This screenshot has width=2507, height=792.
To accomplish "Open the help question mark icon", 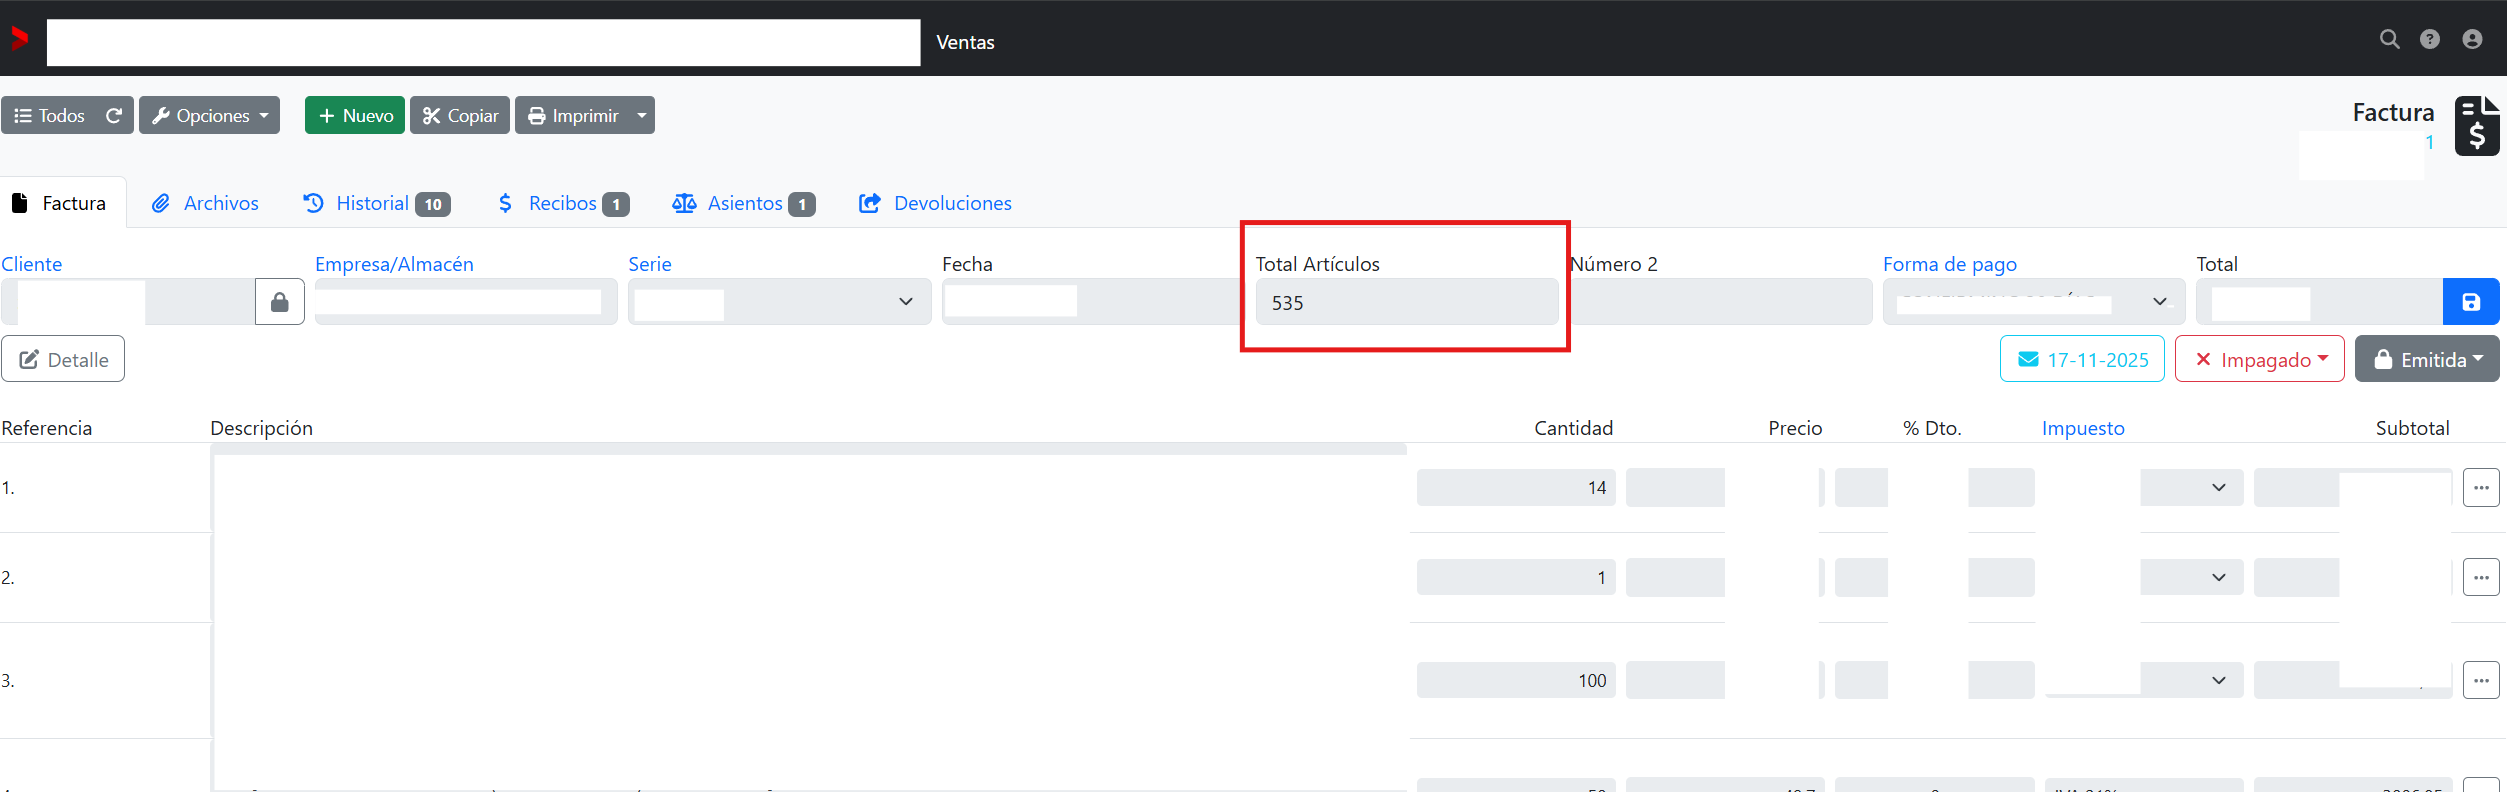I will coord(2430,39).
